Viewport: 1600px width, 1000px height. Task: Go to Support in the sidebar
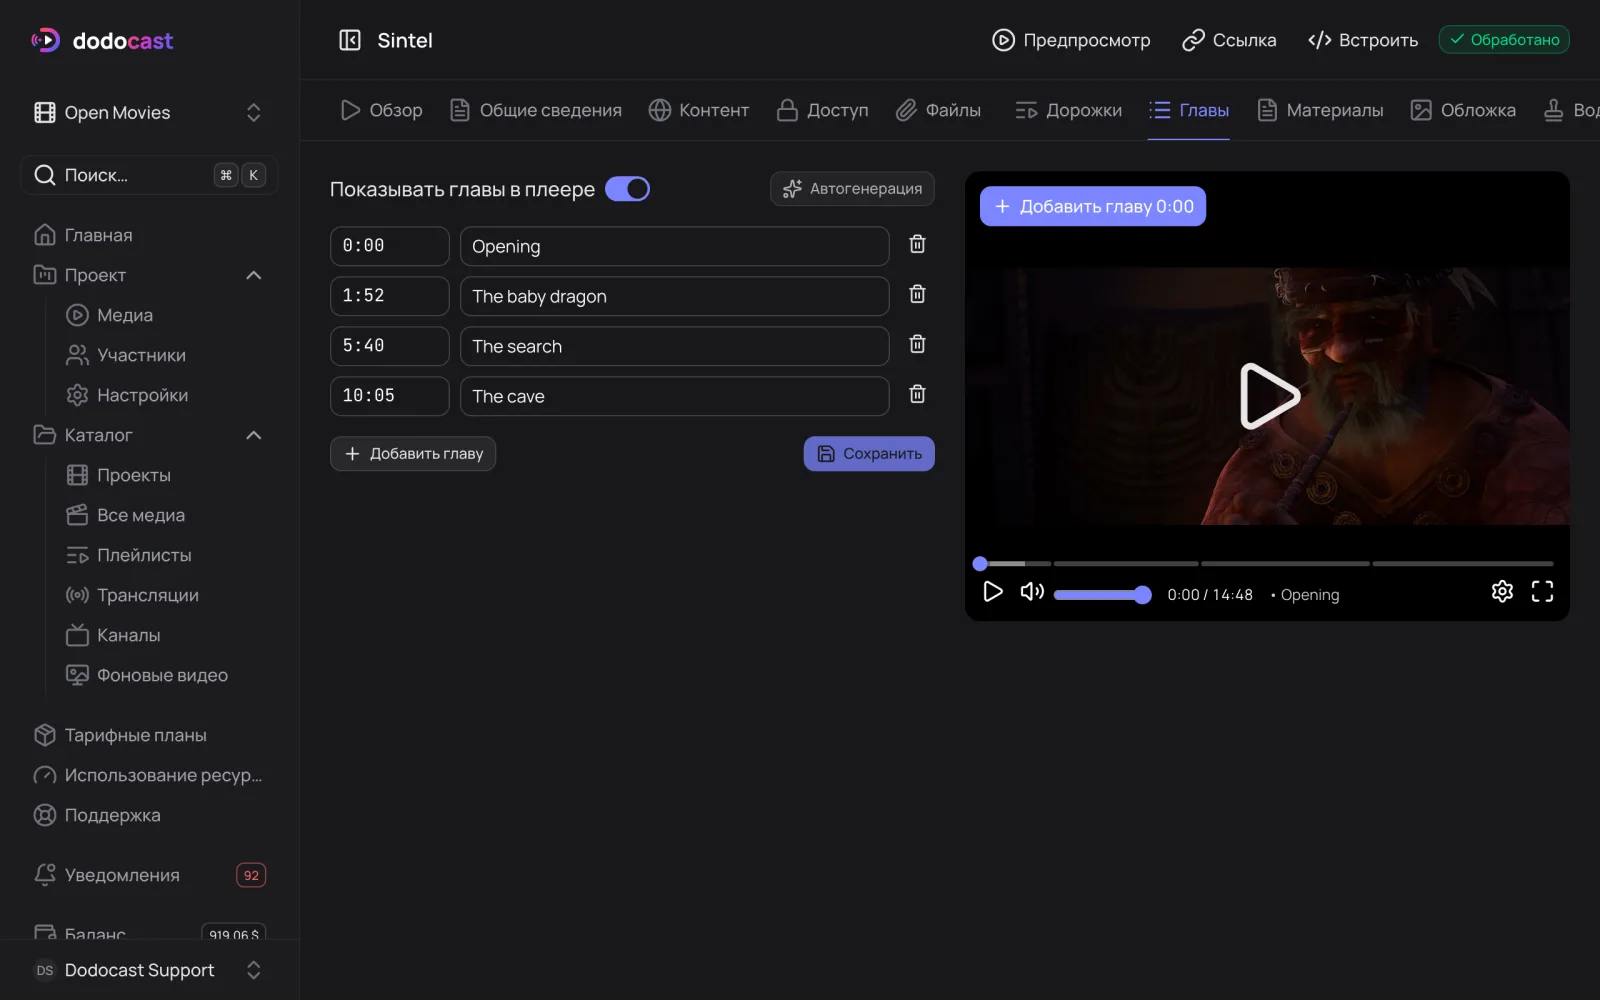tap(150, 815)
